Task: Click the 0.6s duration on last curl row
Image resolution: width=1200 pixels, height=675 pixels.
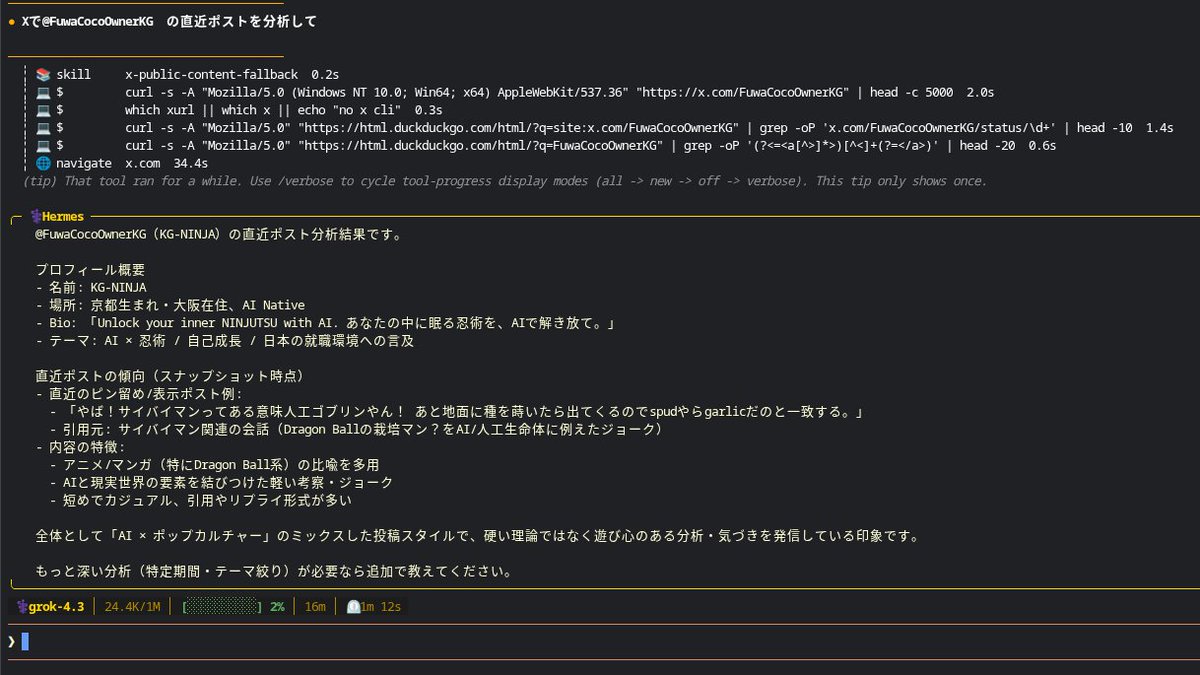Action: click(x=1042, y=145)
